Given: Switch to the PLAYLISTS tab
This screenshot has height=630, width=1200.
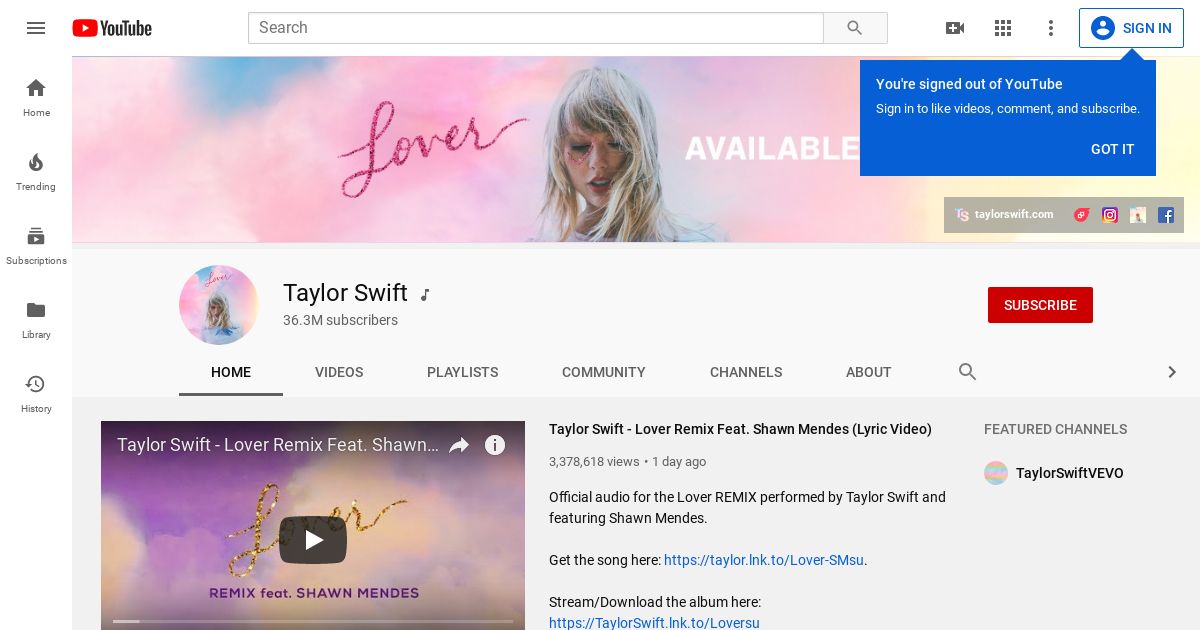Looking at the screenshot, I should tap(462, 372).
